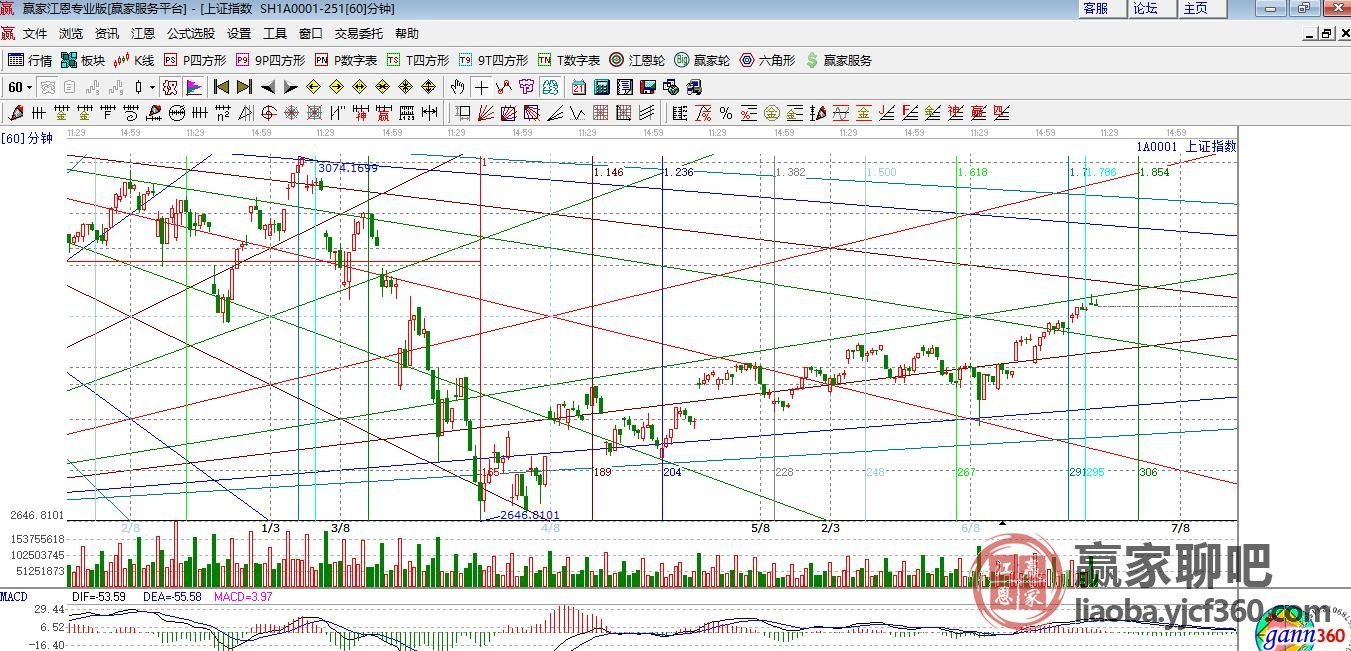Open the 板块 sector view
The width and height of the screenshot is (1351, 651).
[83, 60]
